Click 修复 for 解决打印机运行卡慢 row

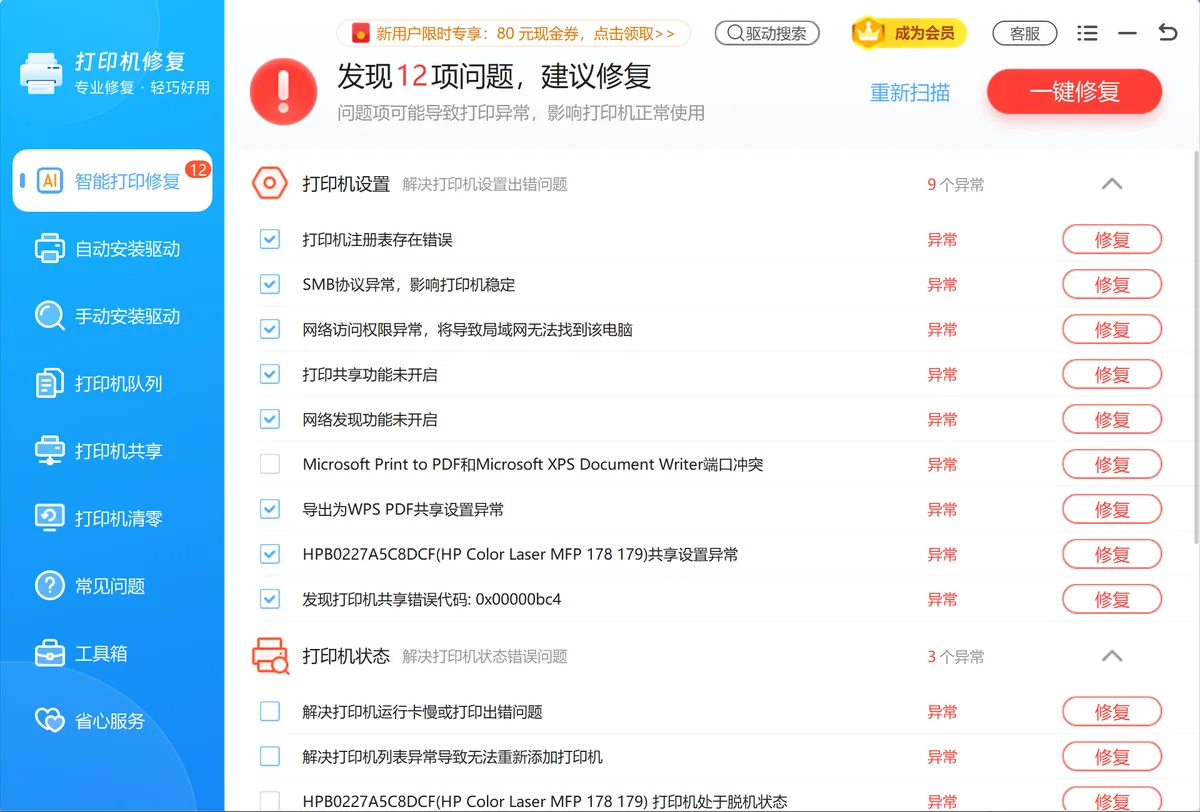[x=1112, y=711]
